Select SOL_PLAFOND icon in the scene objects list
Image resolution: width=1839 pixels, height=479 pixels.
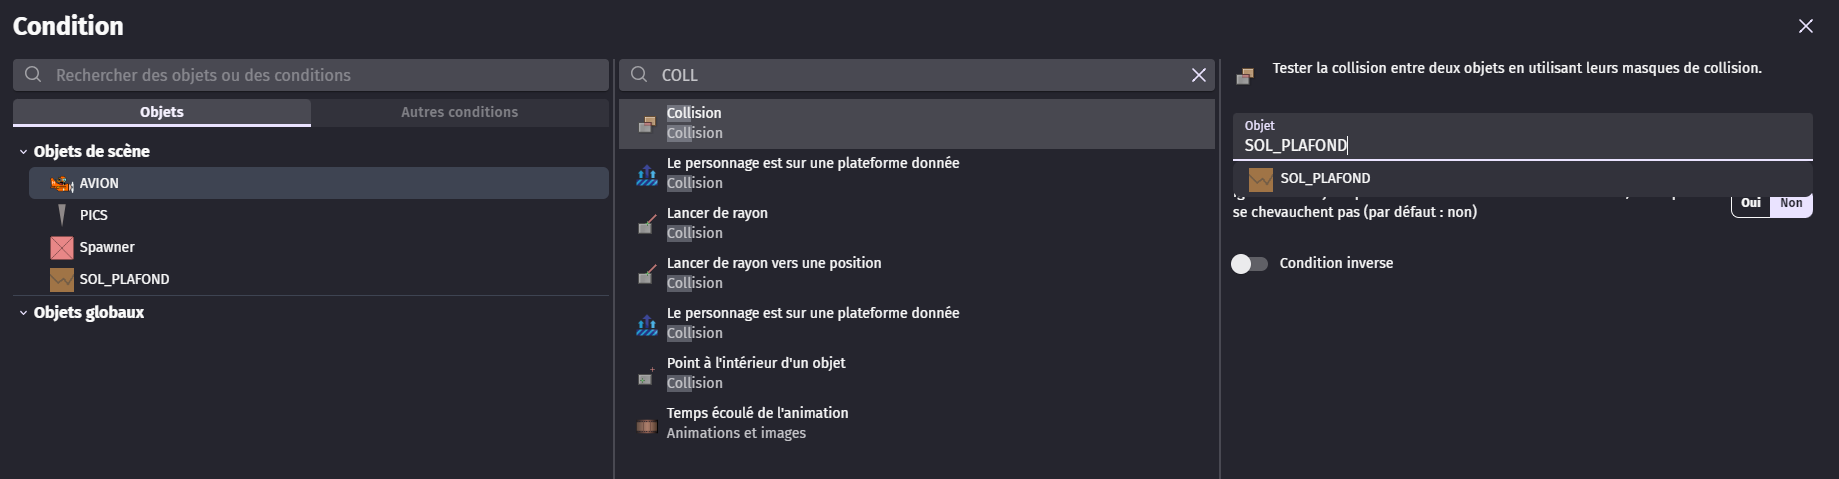pos(62,279)
